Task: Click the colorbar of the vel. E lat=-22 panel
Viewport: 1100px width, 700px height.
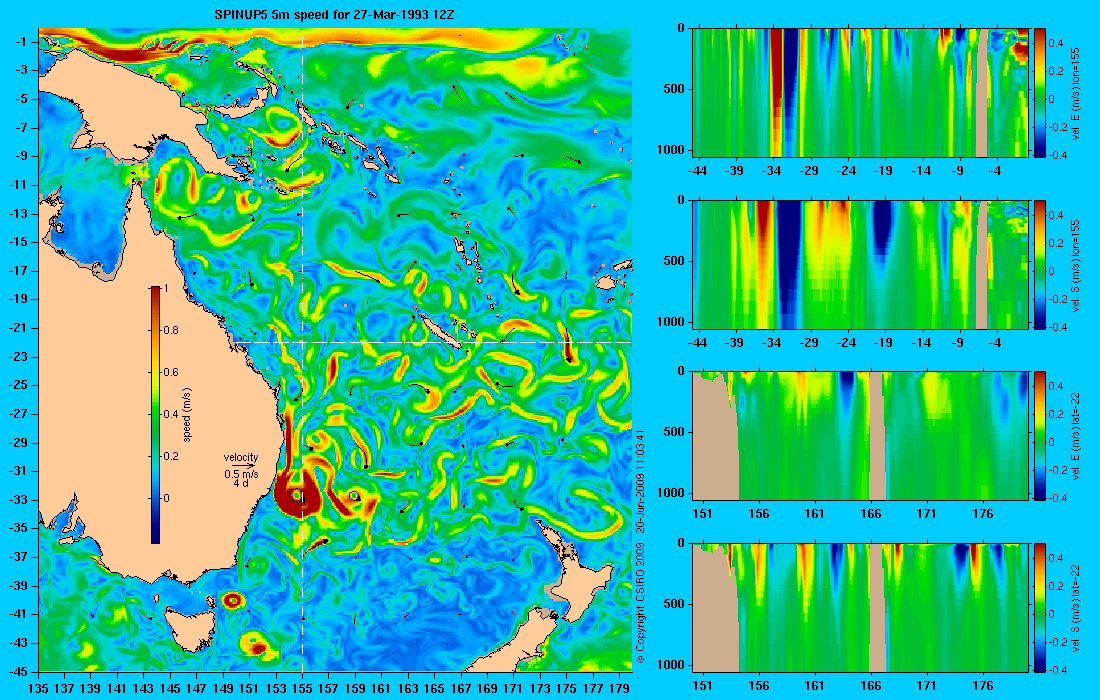Action: pyautogui.click(x=1039, y=436)
